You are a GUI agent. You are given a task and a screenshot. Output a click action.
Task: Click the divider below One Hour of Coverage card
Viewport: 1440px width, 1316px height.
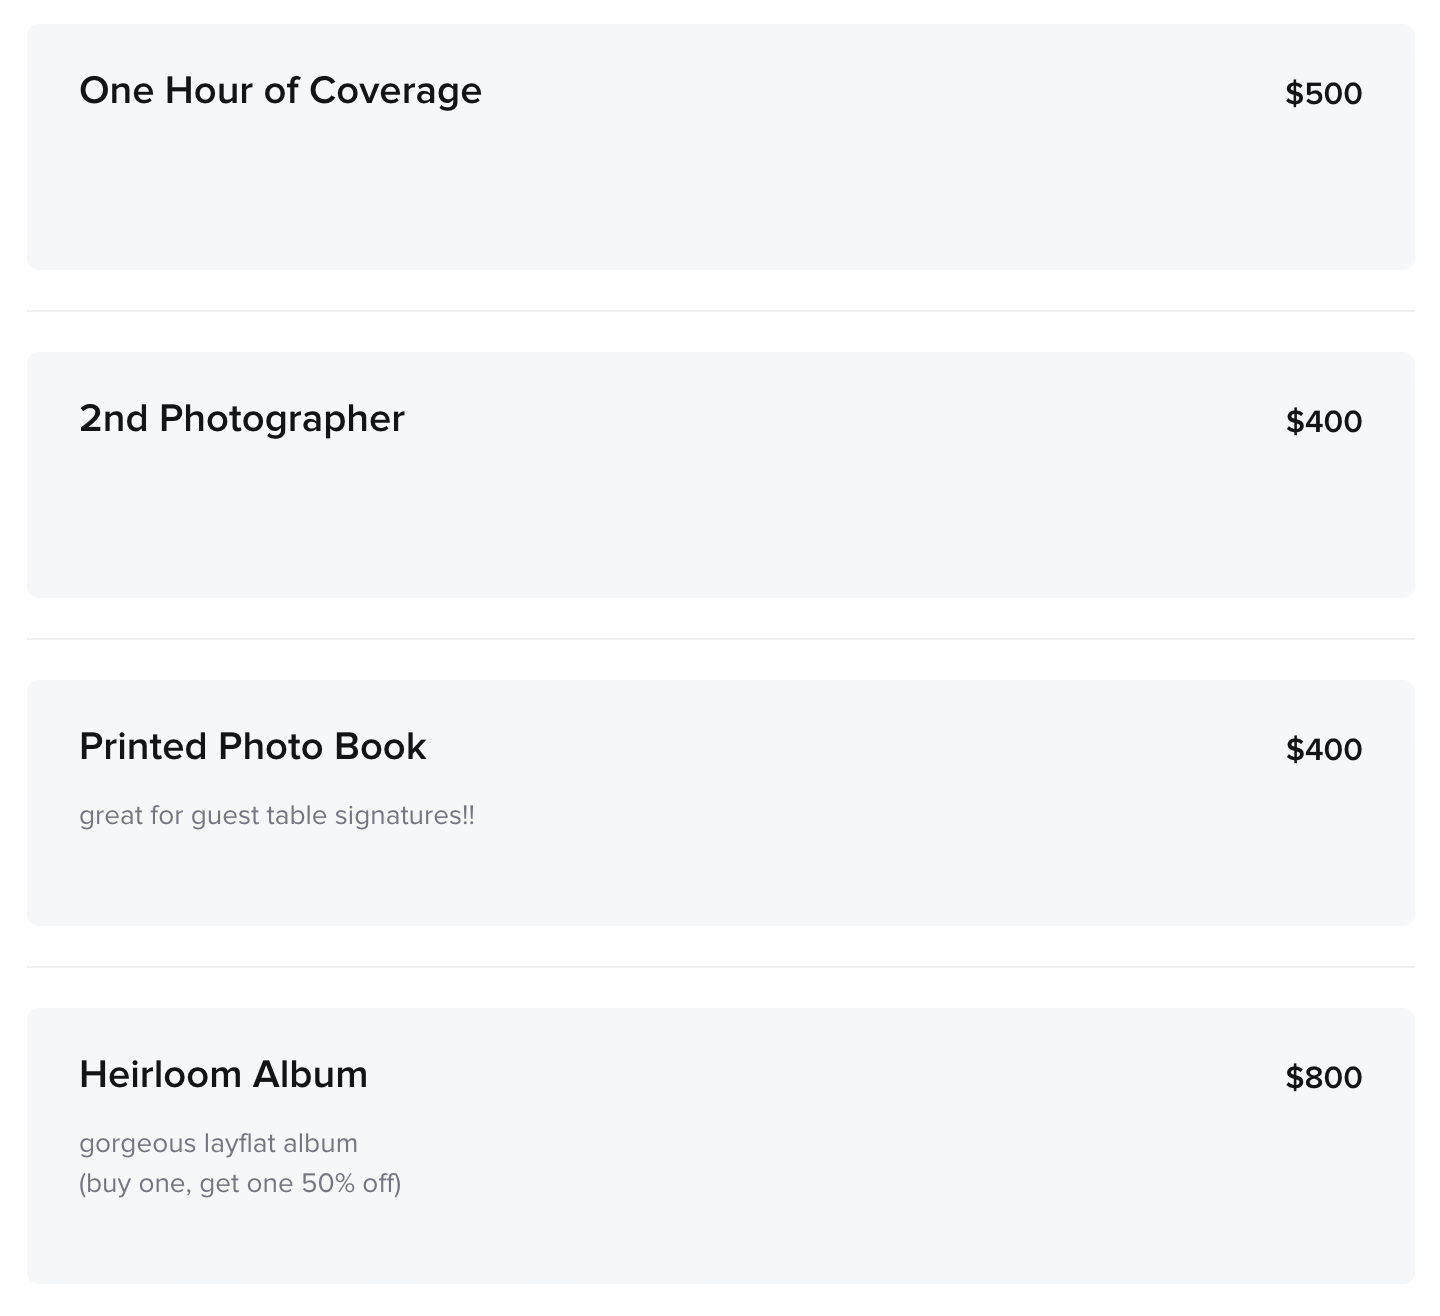pos(720,311)
